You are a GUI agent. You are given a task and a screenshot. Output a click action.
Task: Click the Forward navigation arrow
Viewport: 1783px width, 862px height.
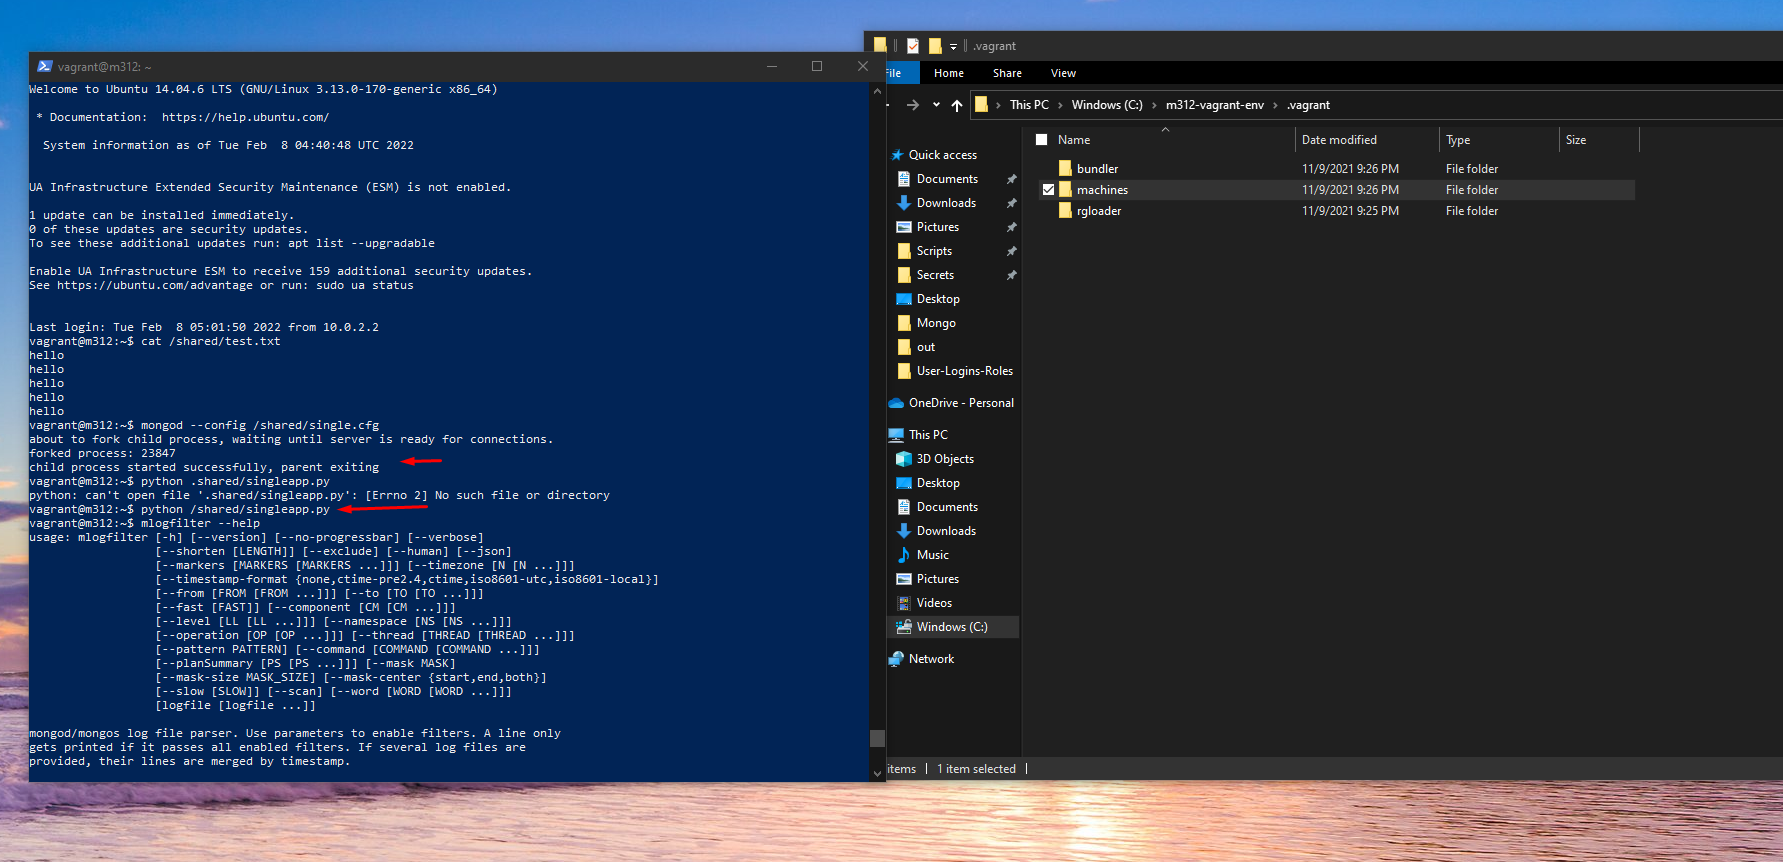click(912, 105)
